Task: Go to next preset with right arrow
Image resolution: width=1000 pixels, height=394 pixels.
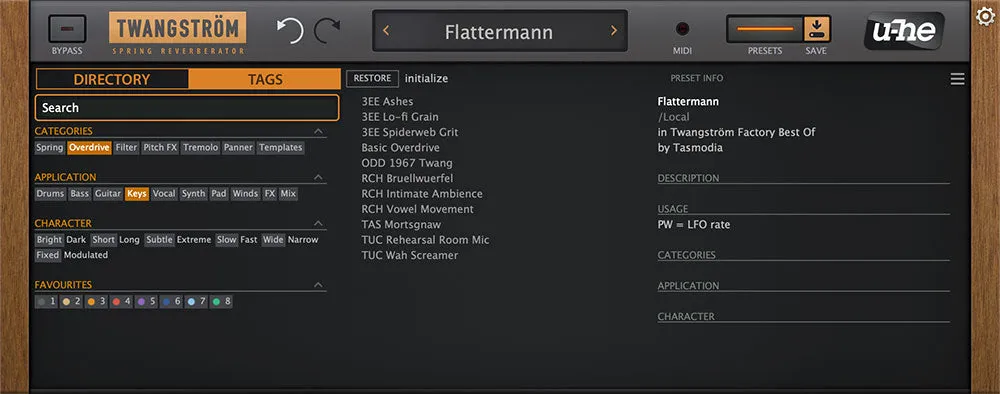Action: [614, 31]
